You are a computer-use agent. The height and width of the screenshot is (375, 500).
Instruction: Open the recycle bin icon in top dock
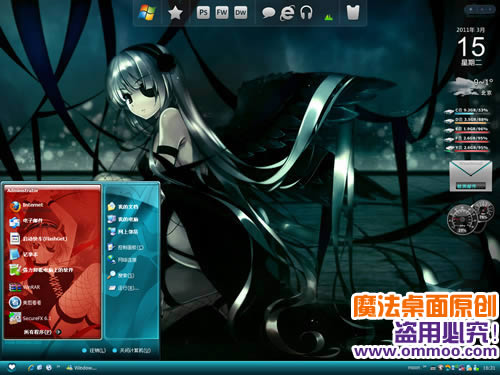(x=353, y=13)
